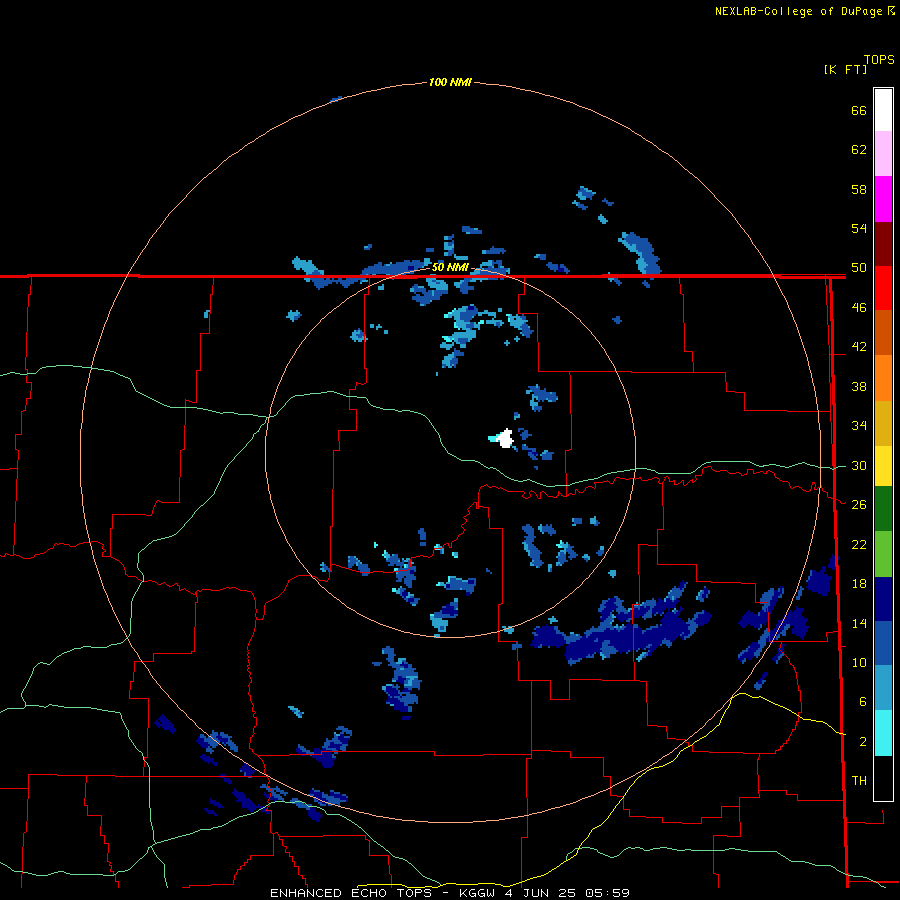Click the 05:59 timestamp
Image resolution: width=900 pixels, height=900 pixels.
607,893
